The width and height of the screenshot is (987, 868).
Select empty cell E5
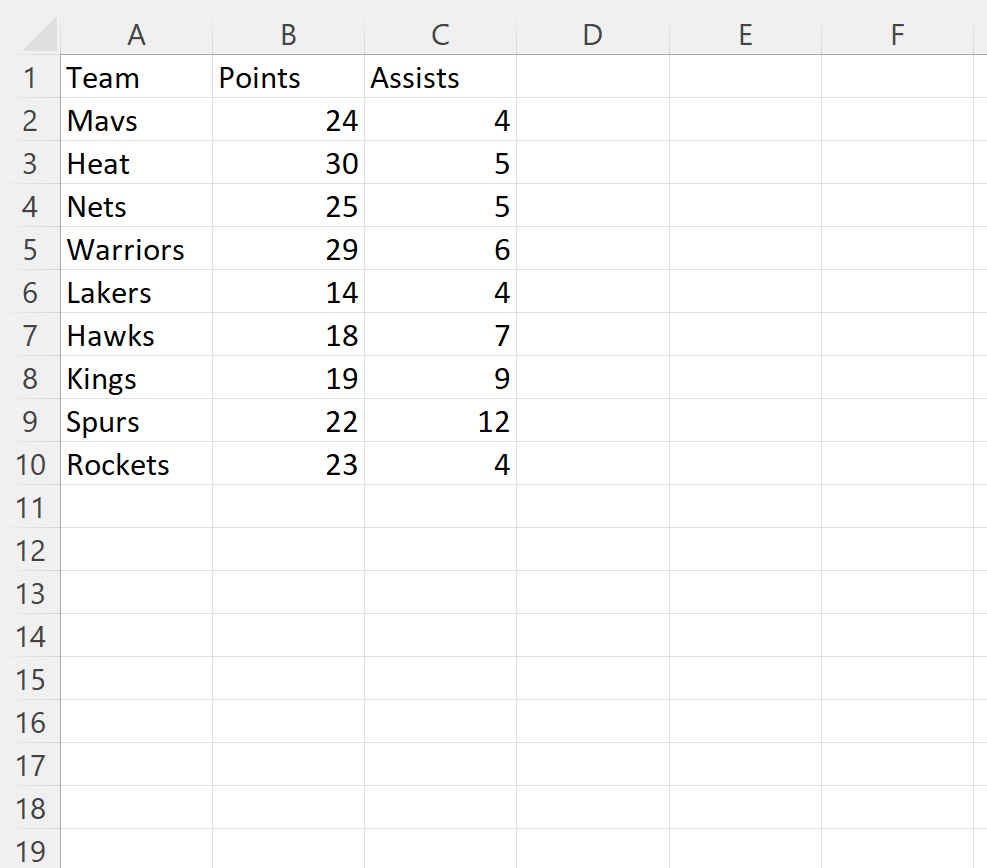[x=745, y=250]
